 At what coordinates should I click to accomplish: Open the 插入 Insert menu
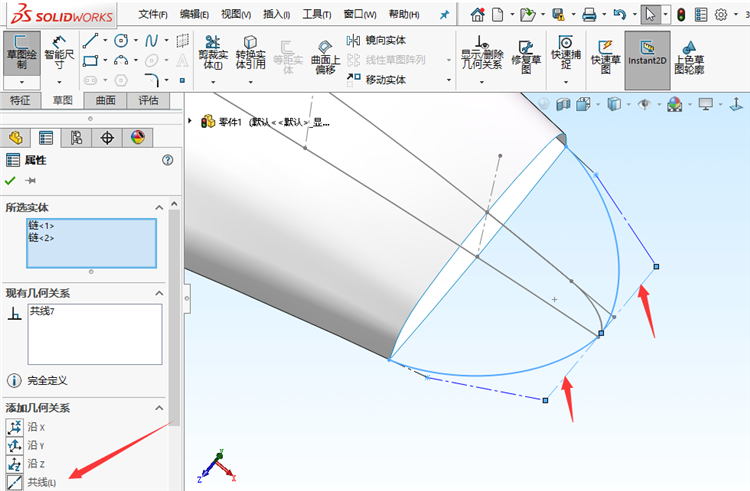(276, 14)
